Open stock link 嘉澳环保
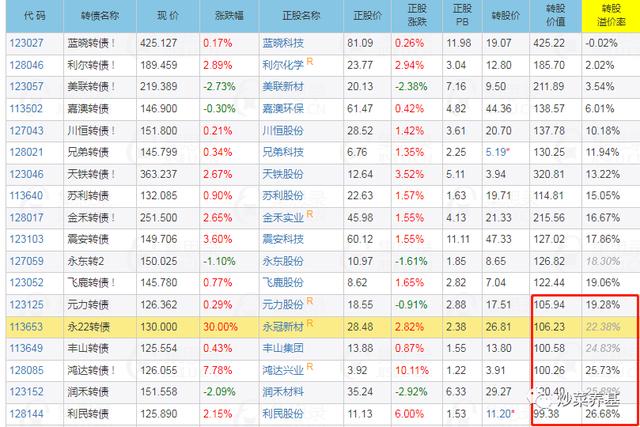This screenshot has width=640, height=427. [283, 109]
